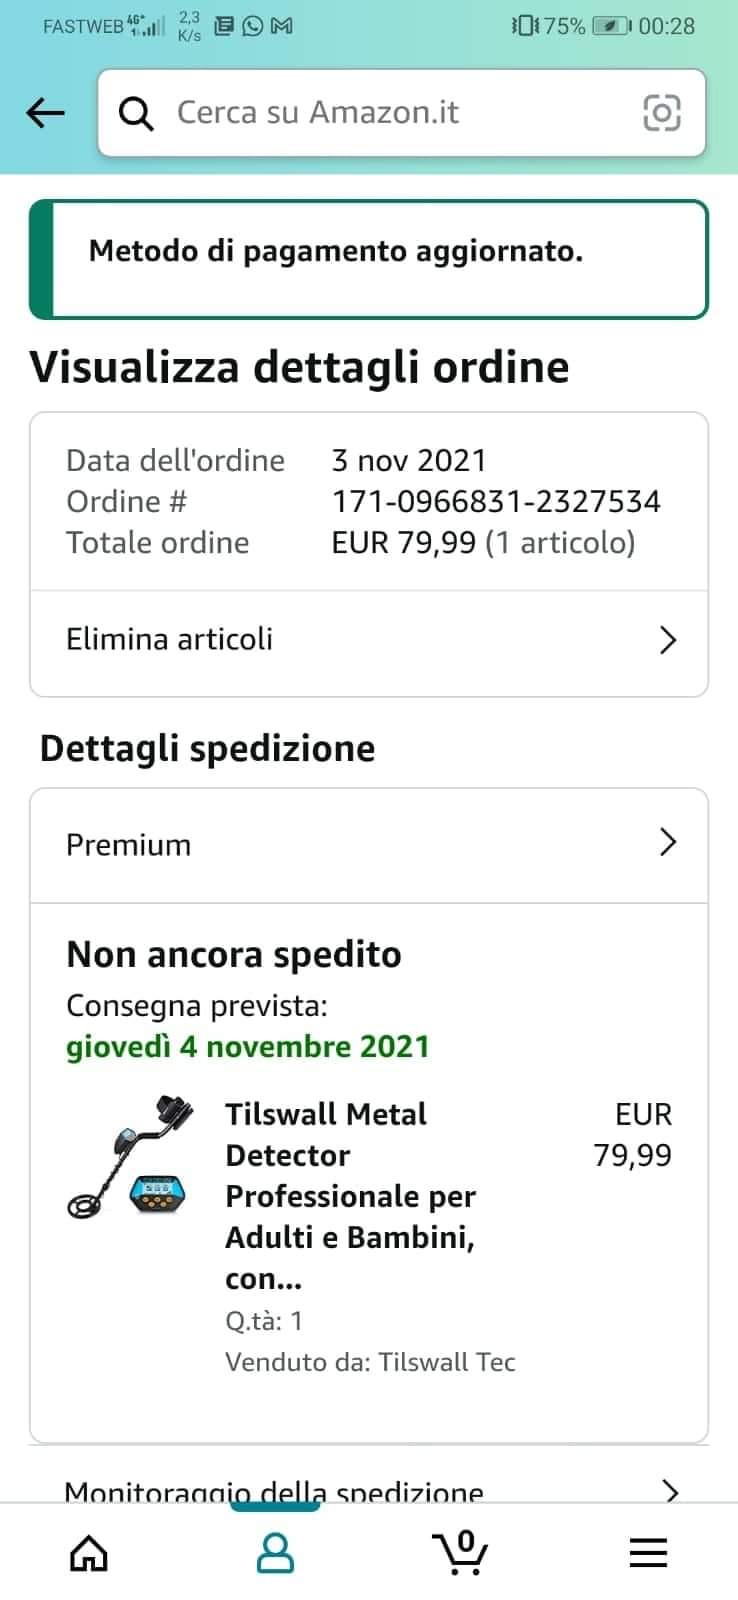738x1600 pixels.
Task: Tap the back arrow icon
Action: [x=45, y=113]
